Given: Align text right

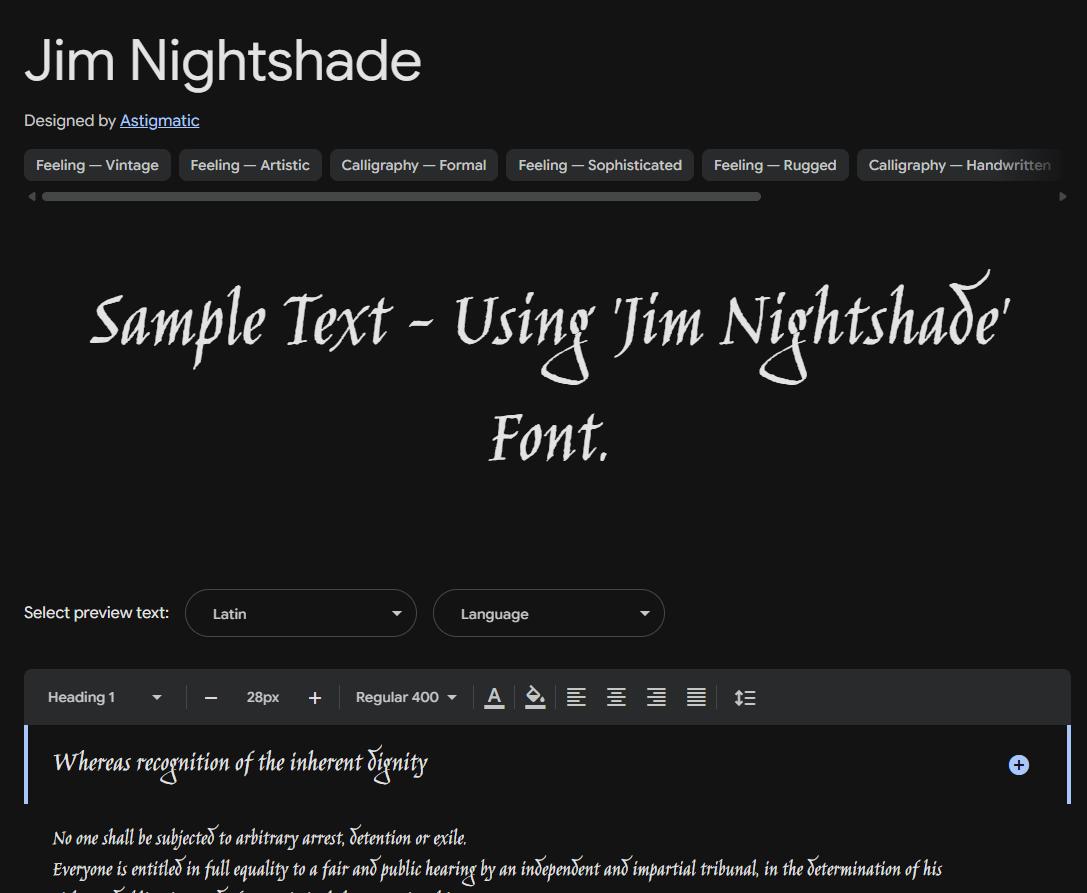Looking at the screenshot, I should 656,697.
